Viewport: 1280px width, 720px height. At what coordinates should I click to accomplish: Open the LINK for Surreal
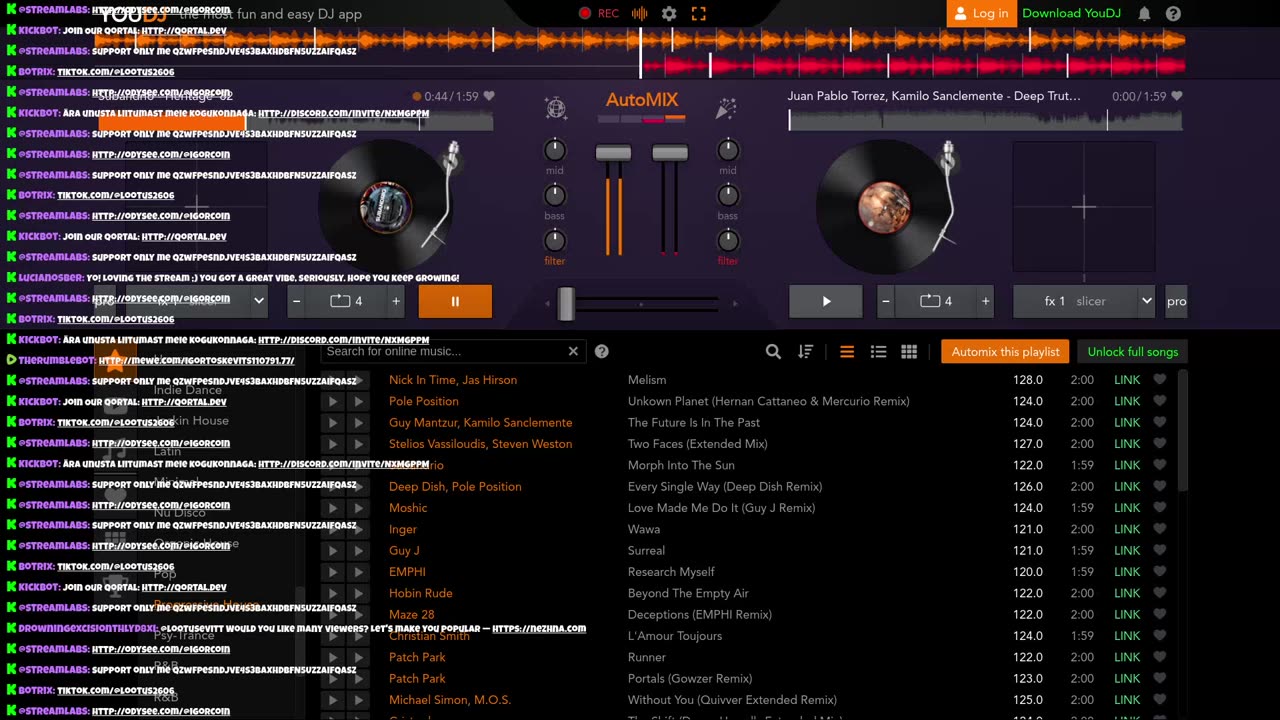pos(1127,551)
